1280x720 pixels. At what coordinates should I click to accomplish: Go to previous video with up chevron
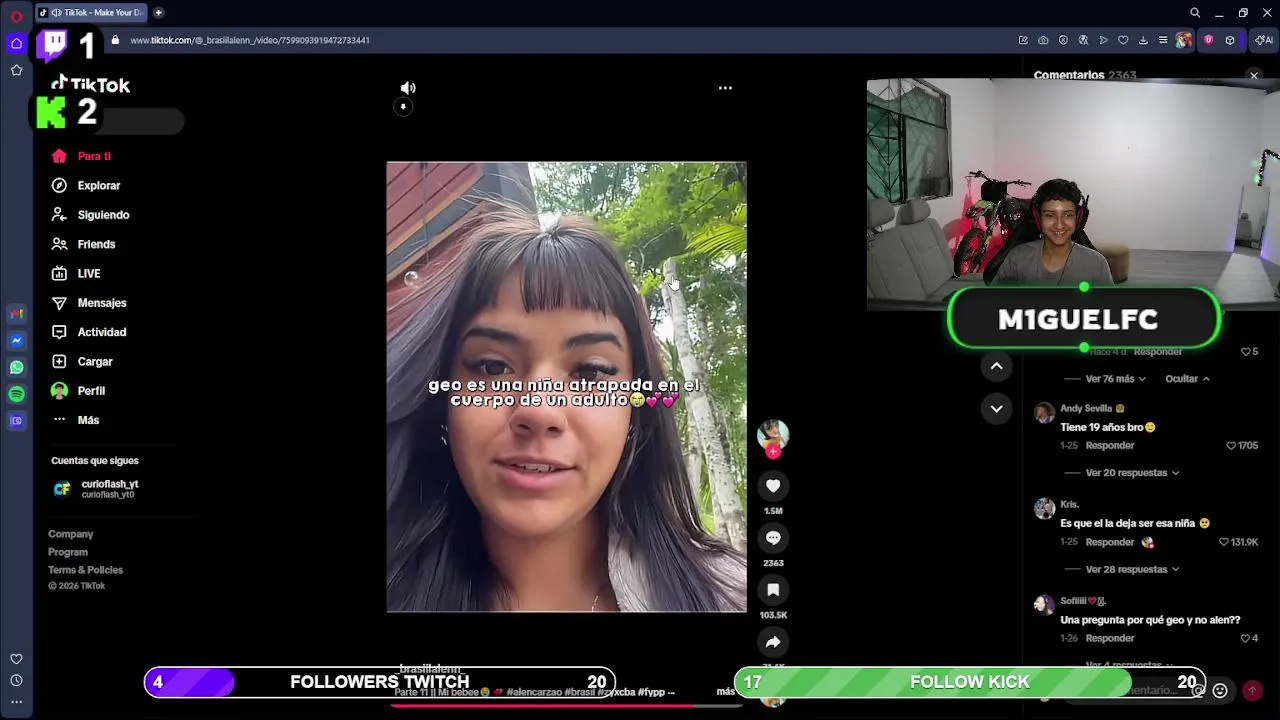pos(996,366)
